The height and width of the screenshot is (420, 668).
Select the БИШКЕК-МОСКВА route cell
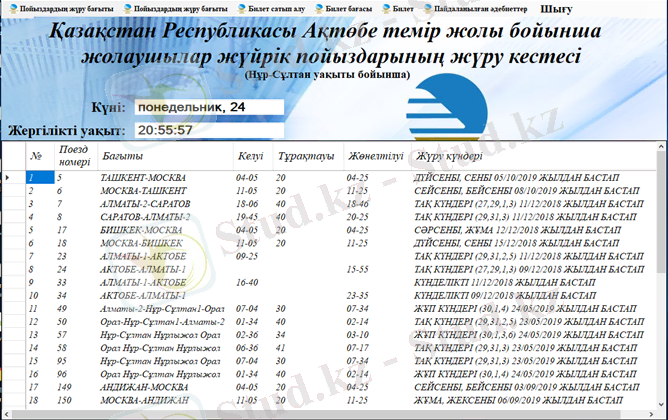[165, 230]
